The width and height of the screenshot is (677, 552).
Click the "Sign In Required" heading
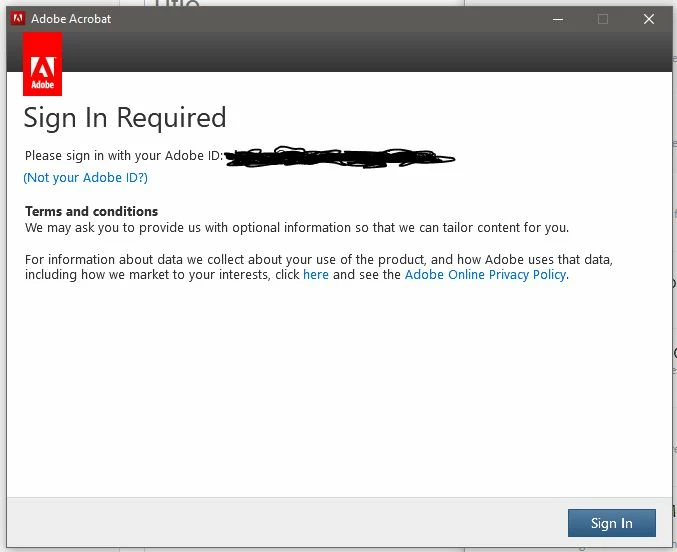click(x=125, y=118)
